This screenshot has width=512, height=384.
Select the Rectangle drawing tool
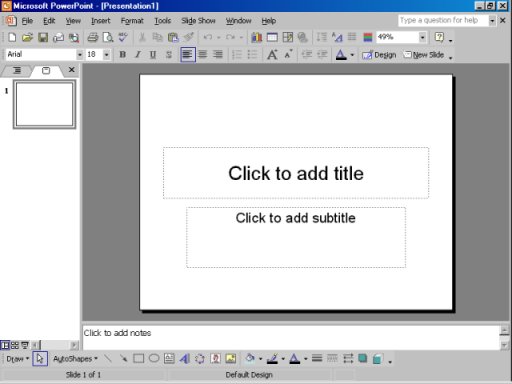point(138,359)
